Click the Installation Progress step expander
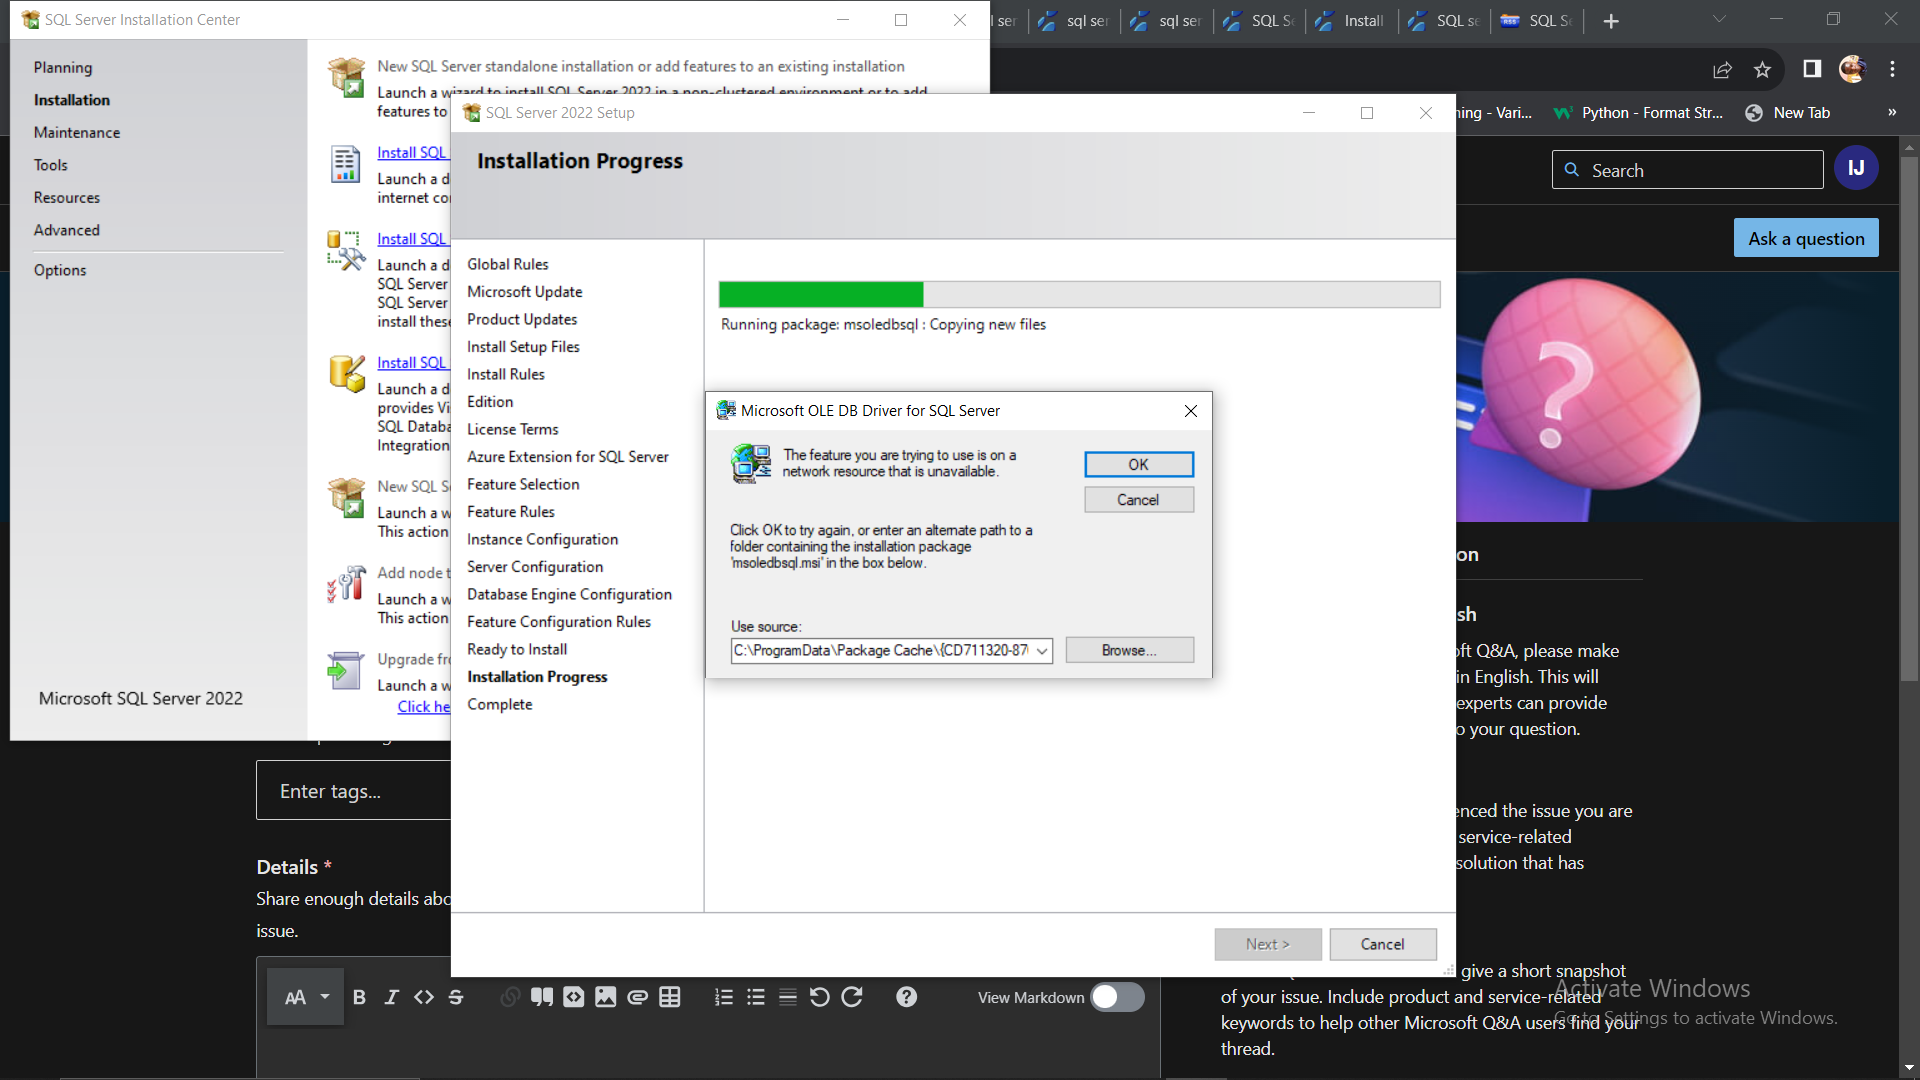 [537, 676]
